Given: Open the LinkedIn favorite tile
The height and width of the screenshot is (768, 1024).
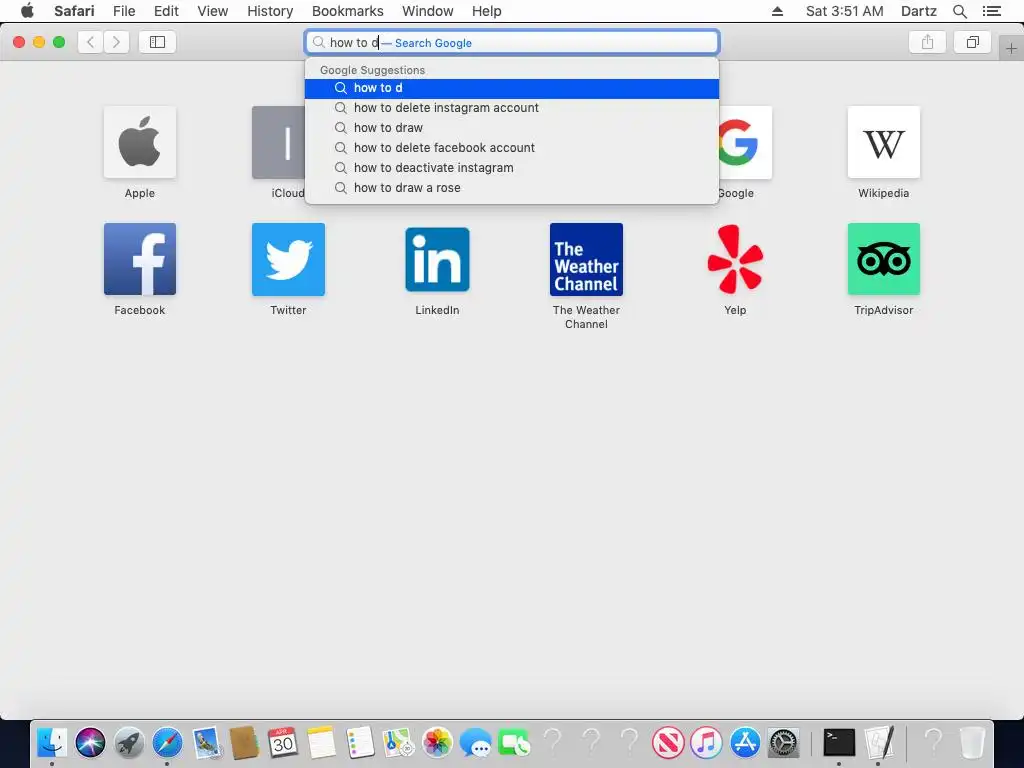Looking at the screenshot, I should point(437,259).
